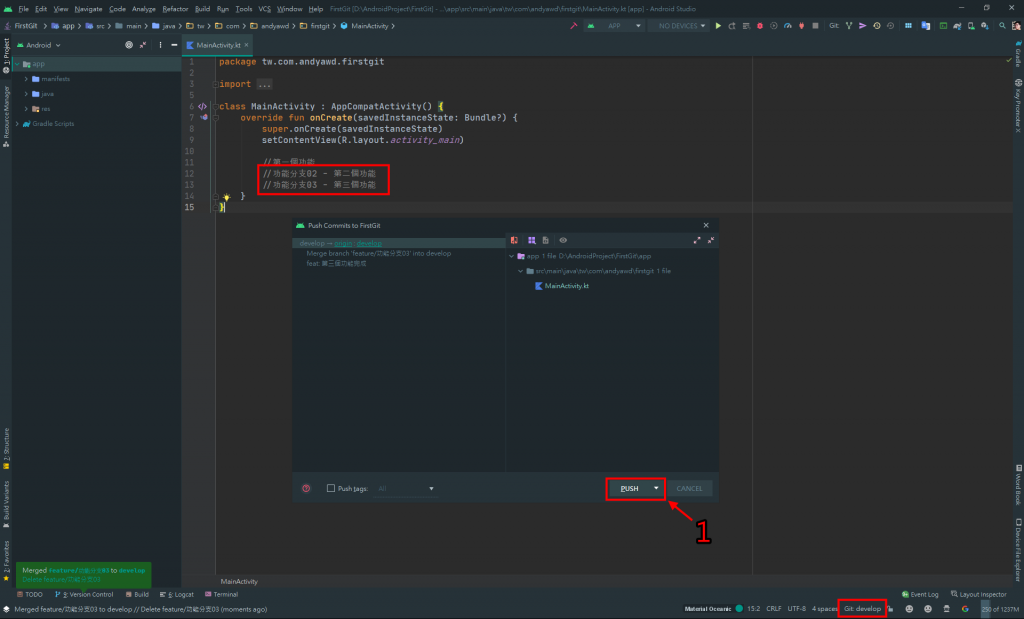Open the APP run configuration dropdown
This screenshot has width=1024, height=619.
pyautogui.click(x=616, y=26)
